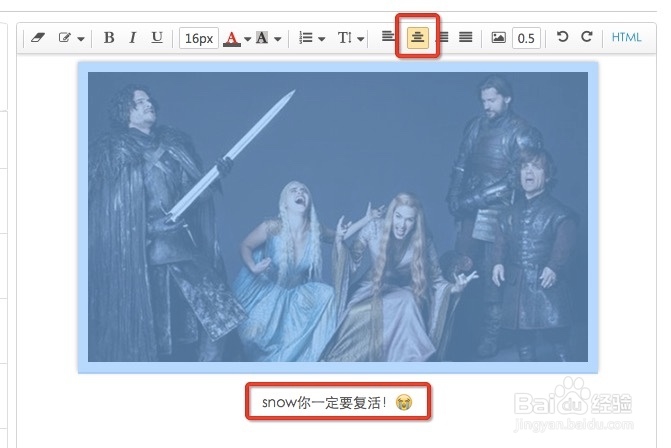Justify text alignment
The image size is (671, 448).
(x=466, y=37)
